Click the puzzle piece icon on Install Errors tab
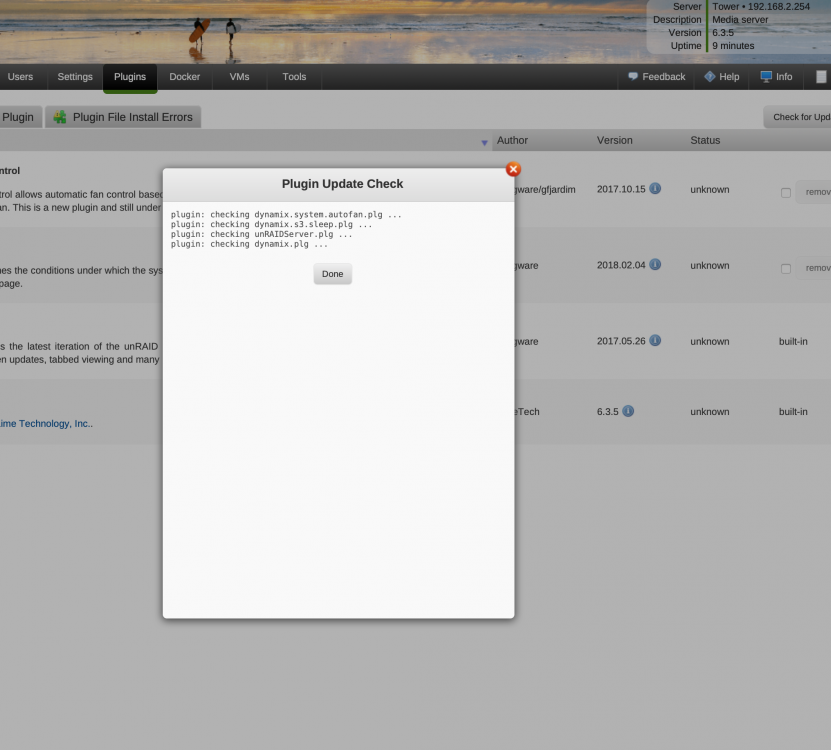Viewport: 831px width, 750px height. point(60,117)
